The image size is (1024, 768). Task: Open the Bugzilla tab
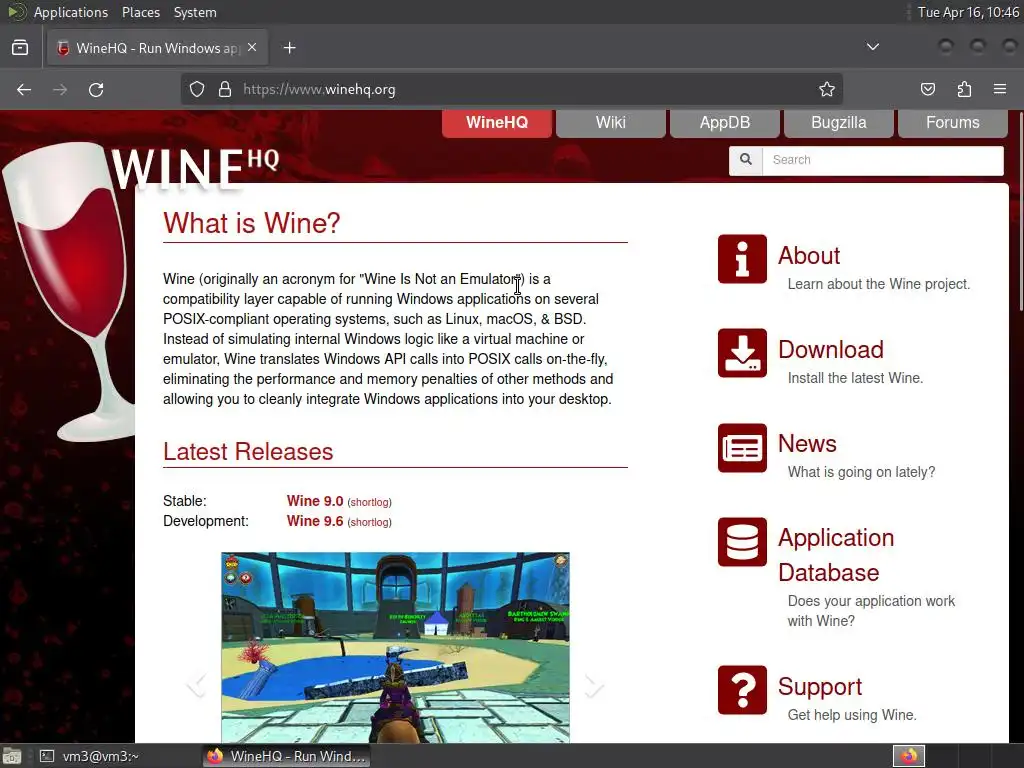(839, 123)
